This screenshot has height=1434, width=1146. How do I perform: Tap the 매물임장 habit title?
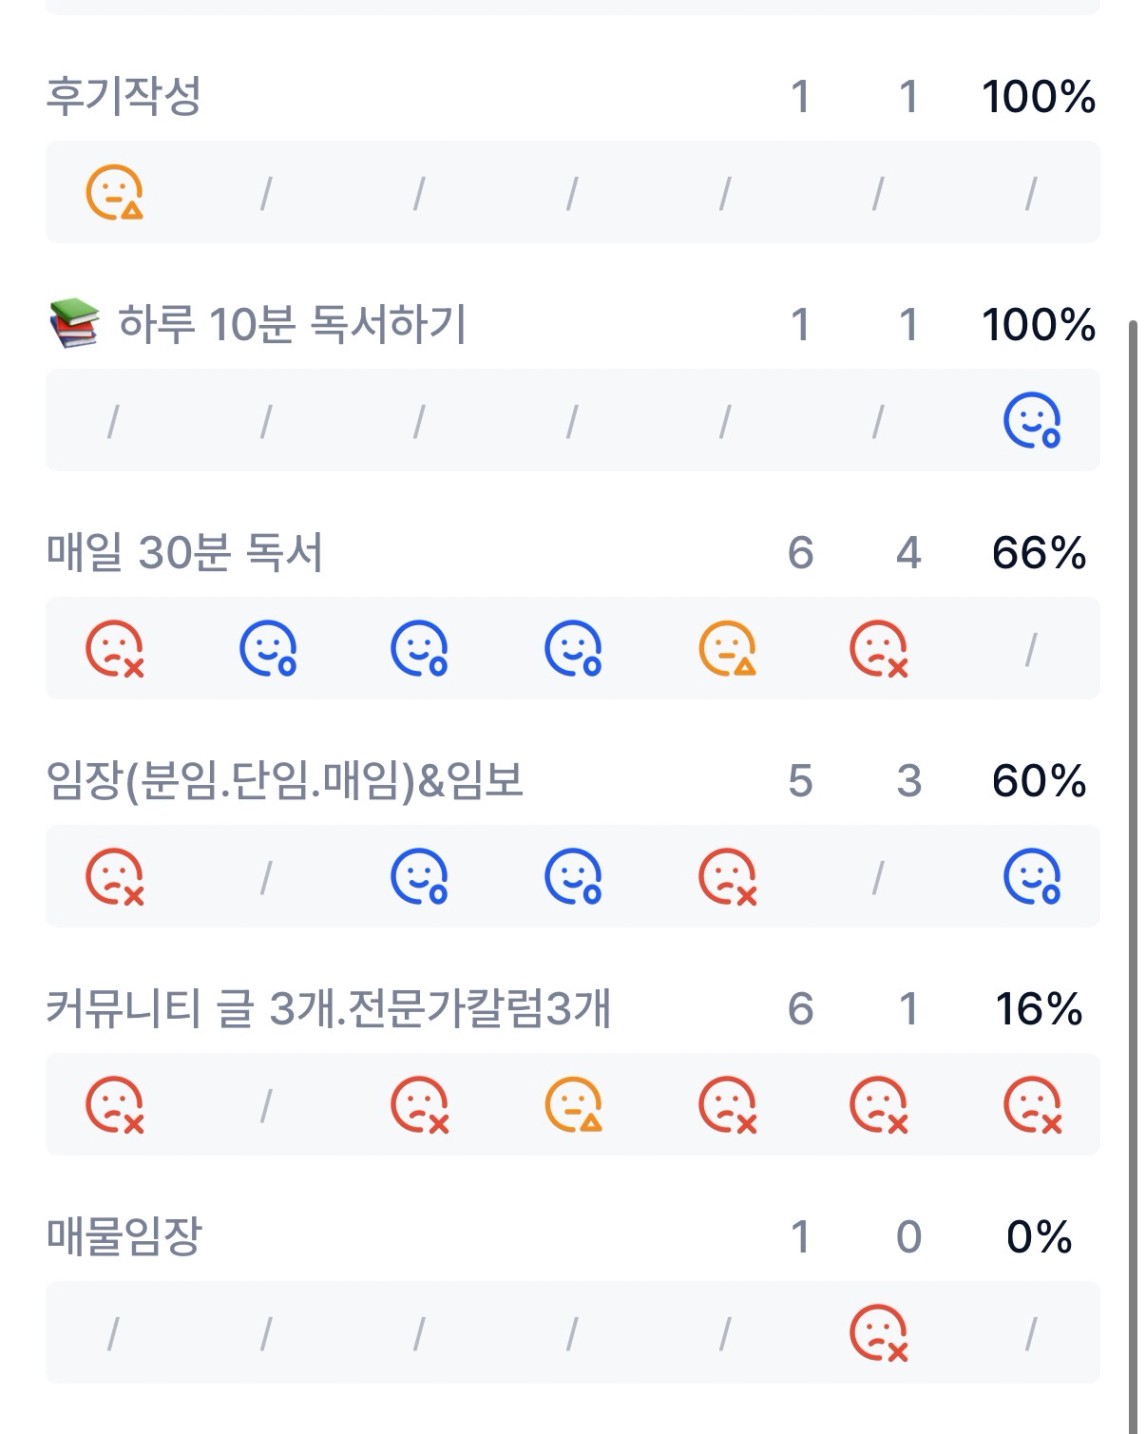coord(124,1237)
